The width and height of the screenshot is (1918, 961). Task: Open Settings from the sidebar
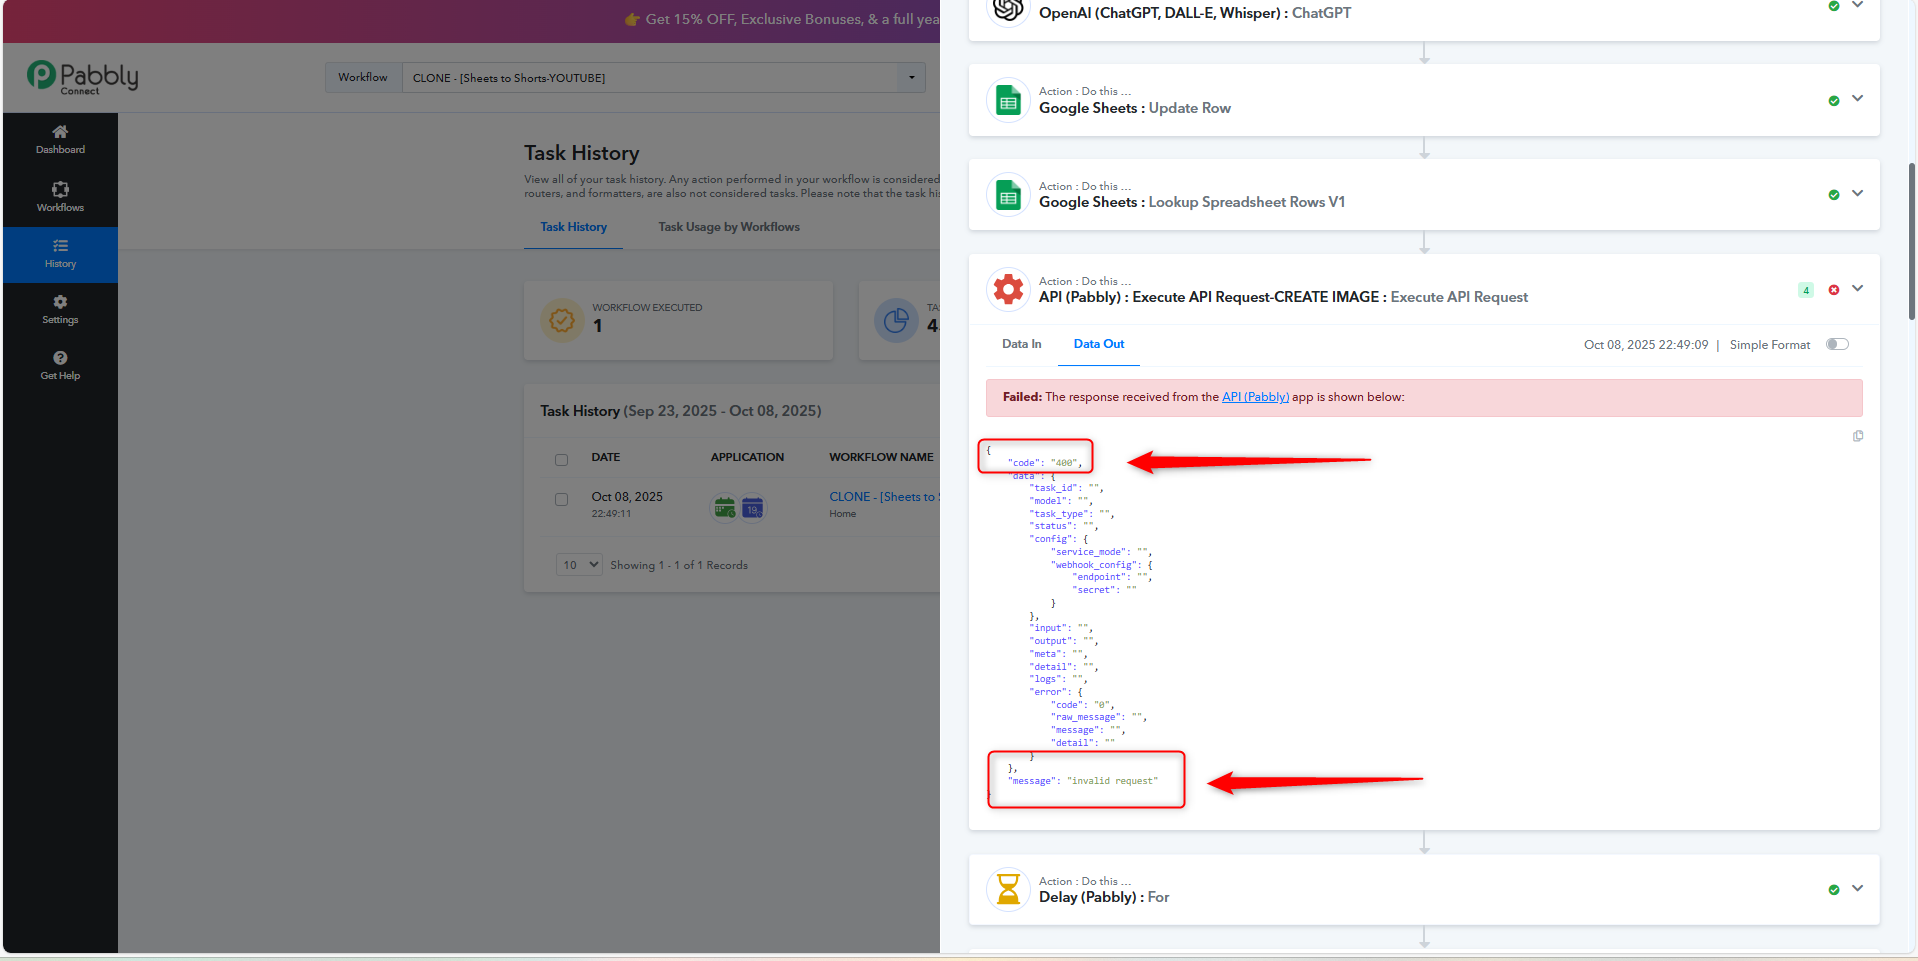pyautogui.click(x=60, y=309)
